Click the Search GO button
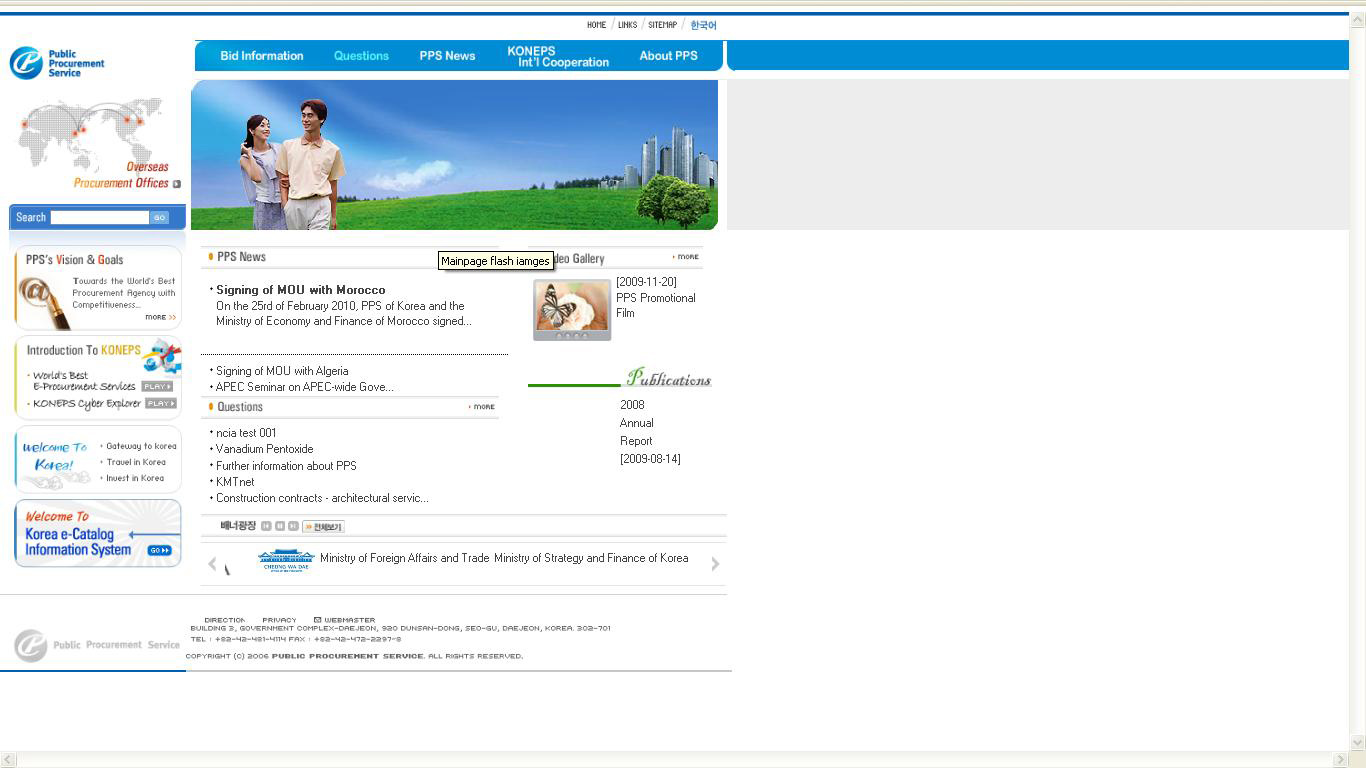The width and height of the screenshot is (1366, 768). pos(159,217)
